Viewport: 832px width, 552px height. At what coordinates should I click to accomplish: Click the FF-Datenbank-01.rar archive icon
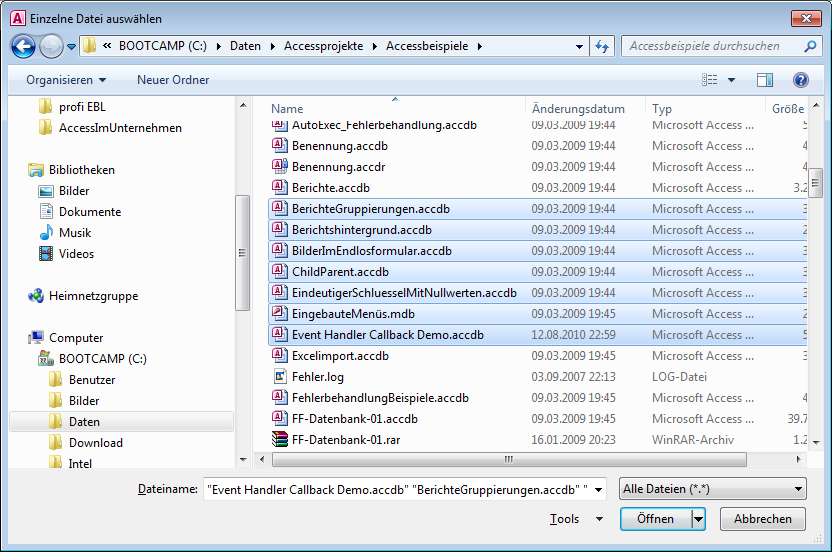coord(280,439)
